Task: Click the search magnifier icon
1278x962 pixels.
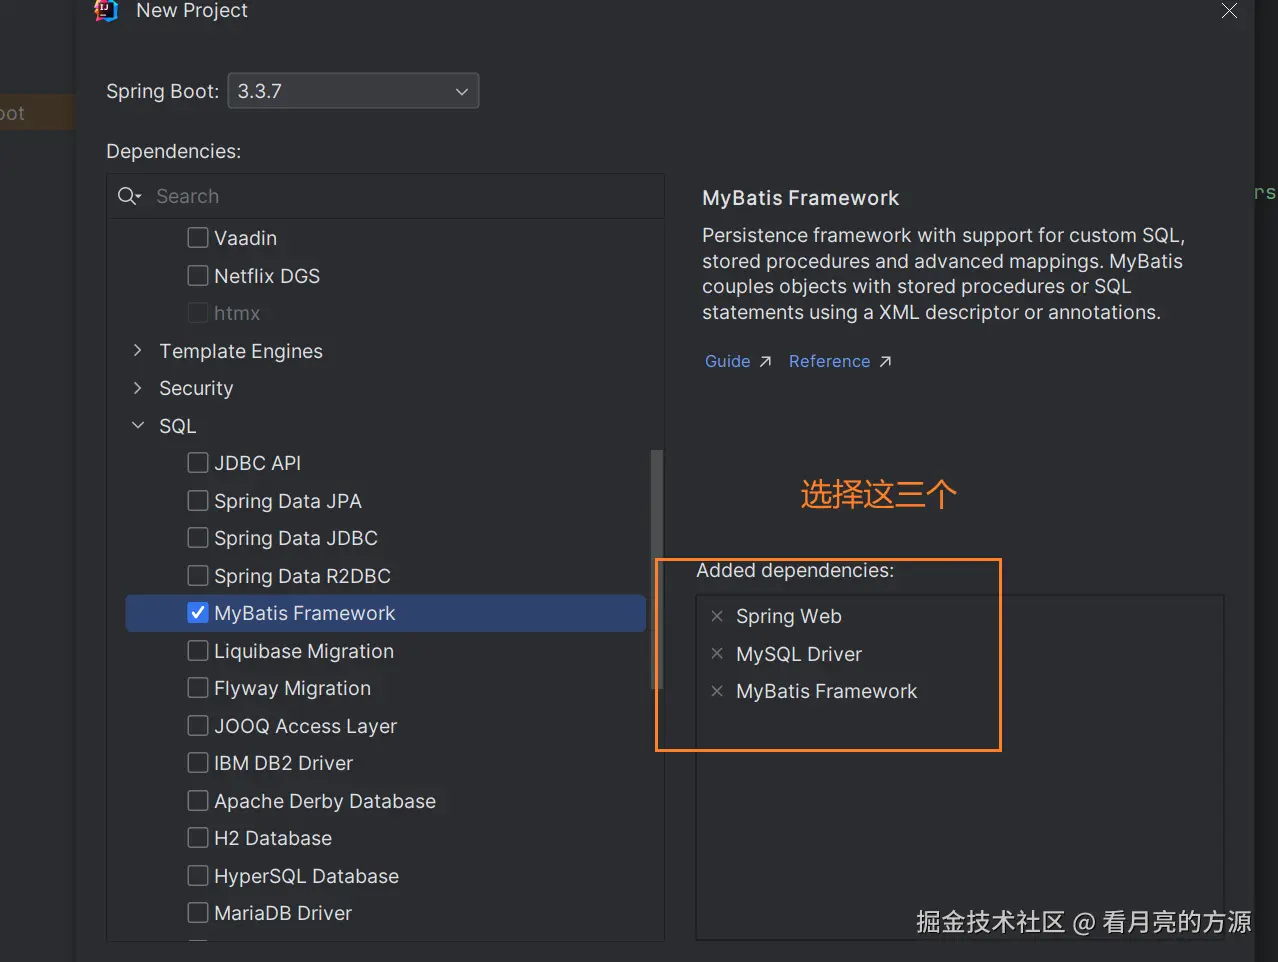Action: (129, 196)
